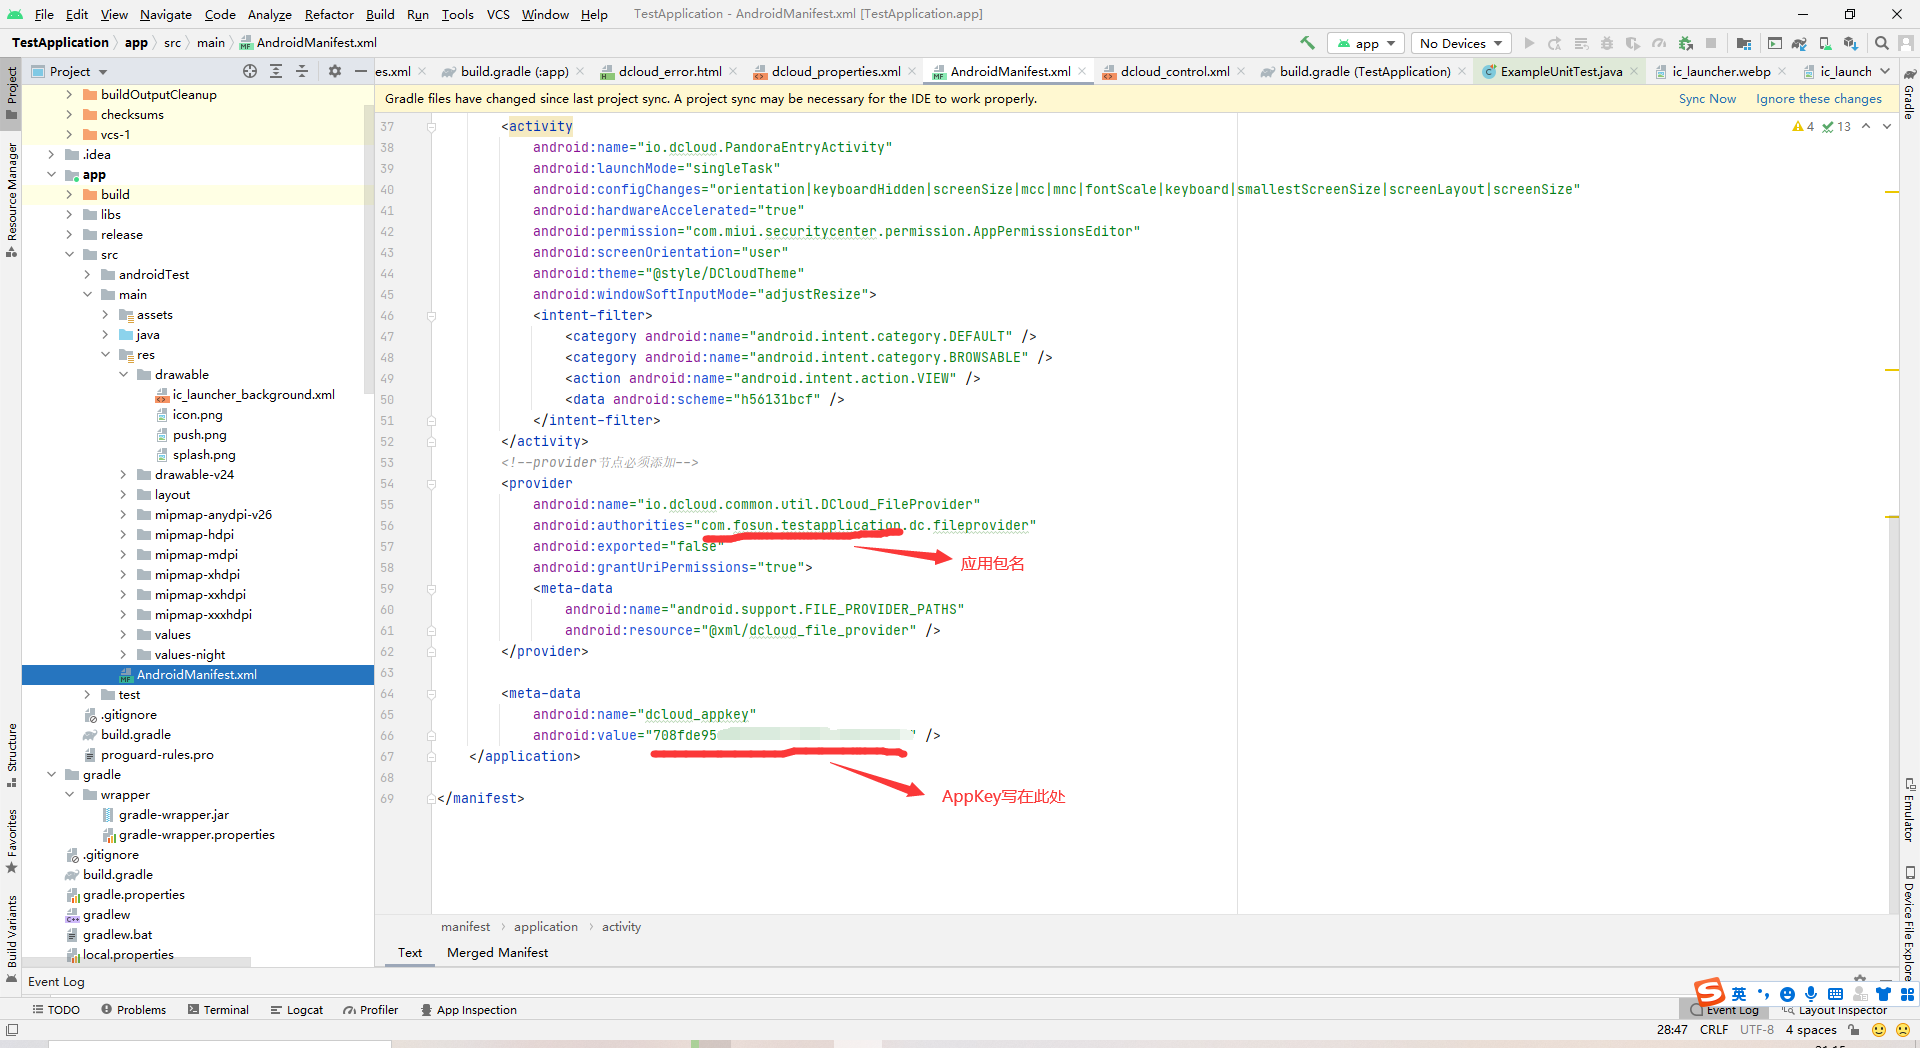This screenshot has width=1920, height=1048.
Task: Click the read-only lock icon in status bar
Action: [x=1853, y=1030]
